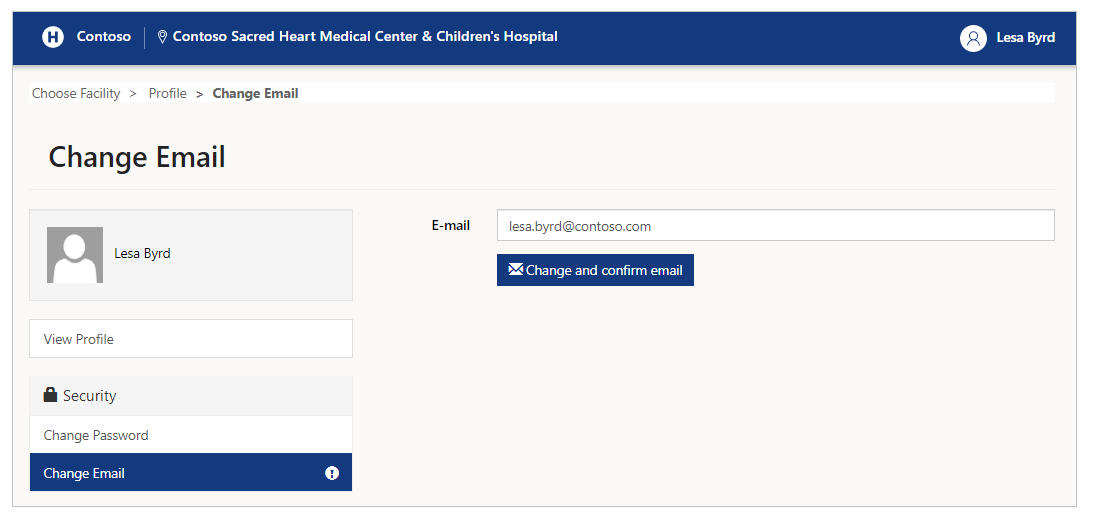This screenshot has height=522, width=1094.
Task: Go to Choose Facility breadcrumb
Action: pos(76,94)
